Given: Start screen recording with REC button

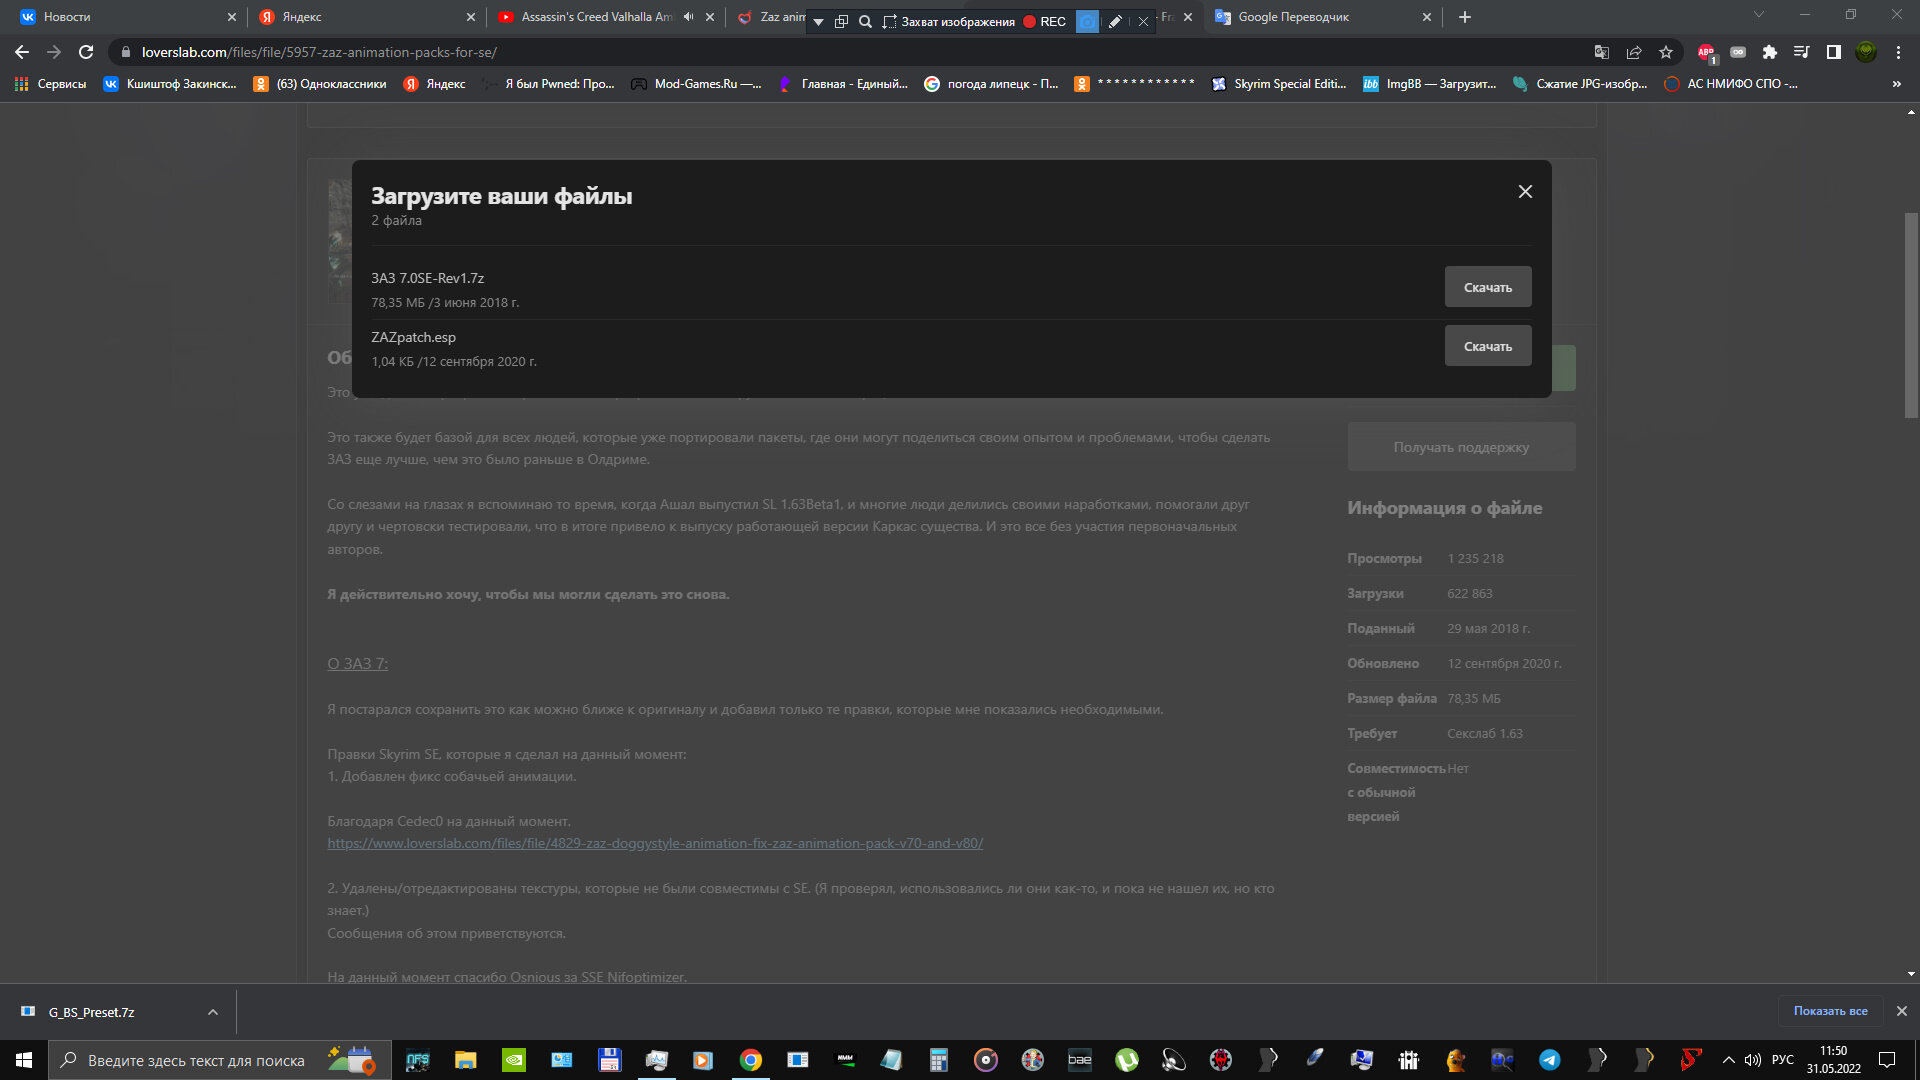Looking at the screenshot, I should [1044, 21].
